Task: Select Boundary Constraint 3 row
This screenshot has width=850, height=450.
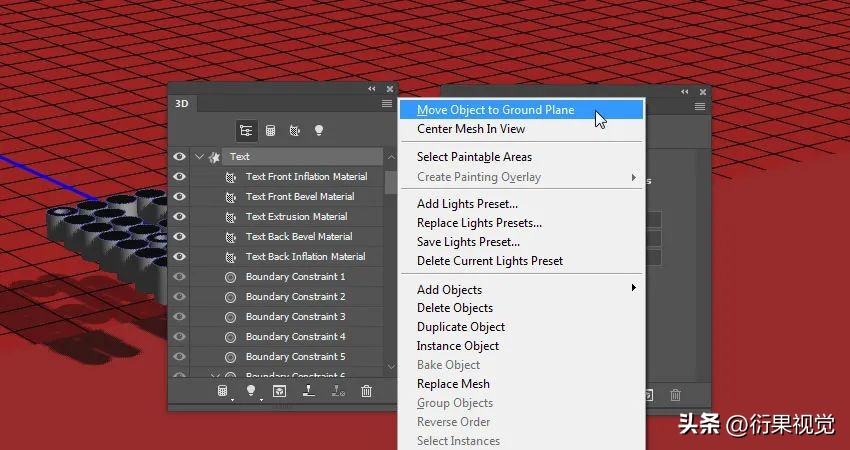Action: pyautogui.click(x=287, y=317)
